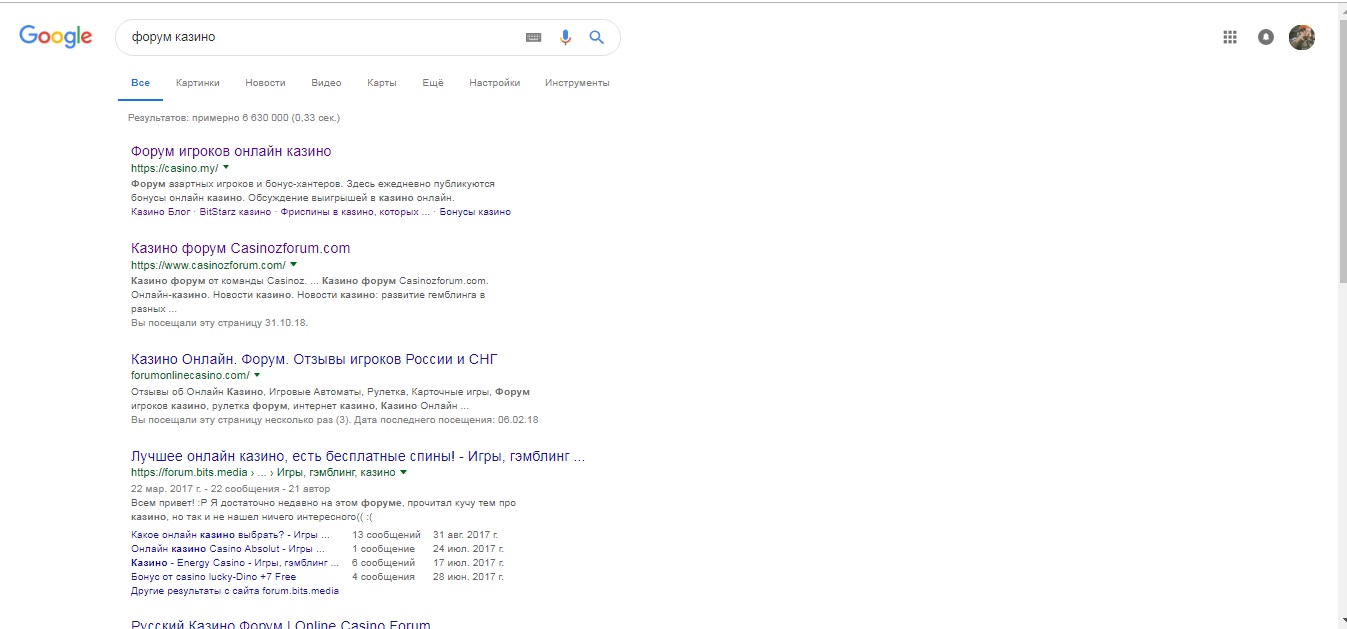Expand arrow next to forumonlinecasino.com URL

[257, 375]
